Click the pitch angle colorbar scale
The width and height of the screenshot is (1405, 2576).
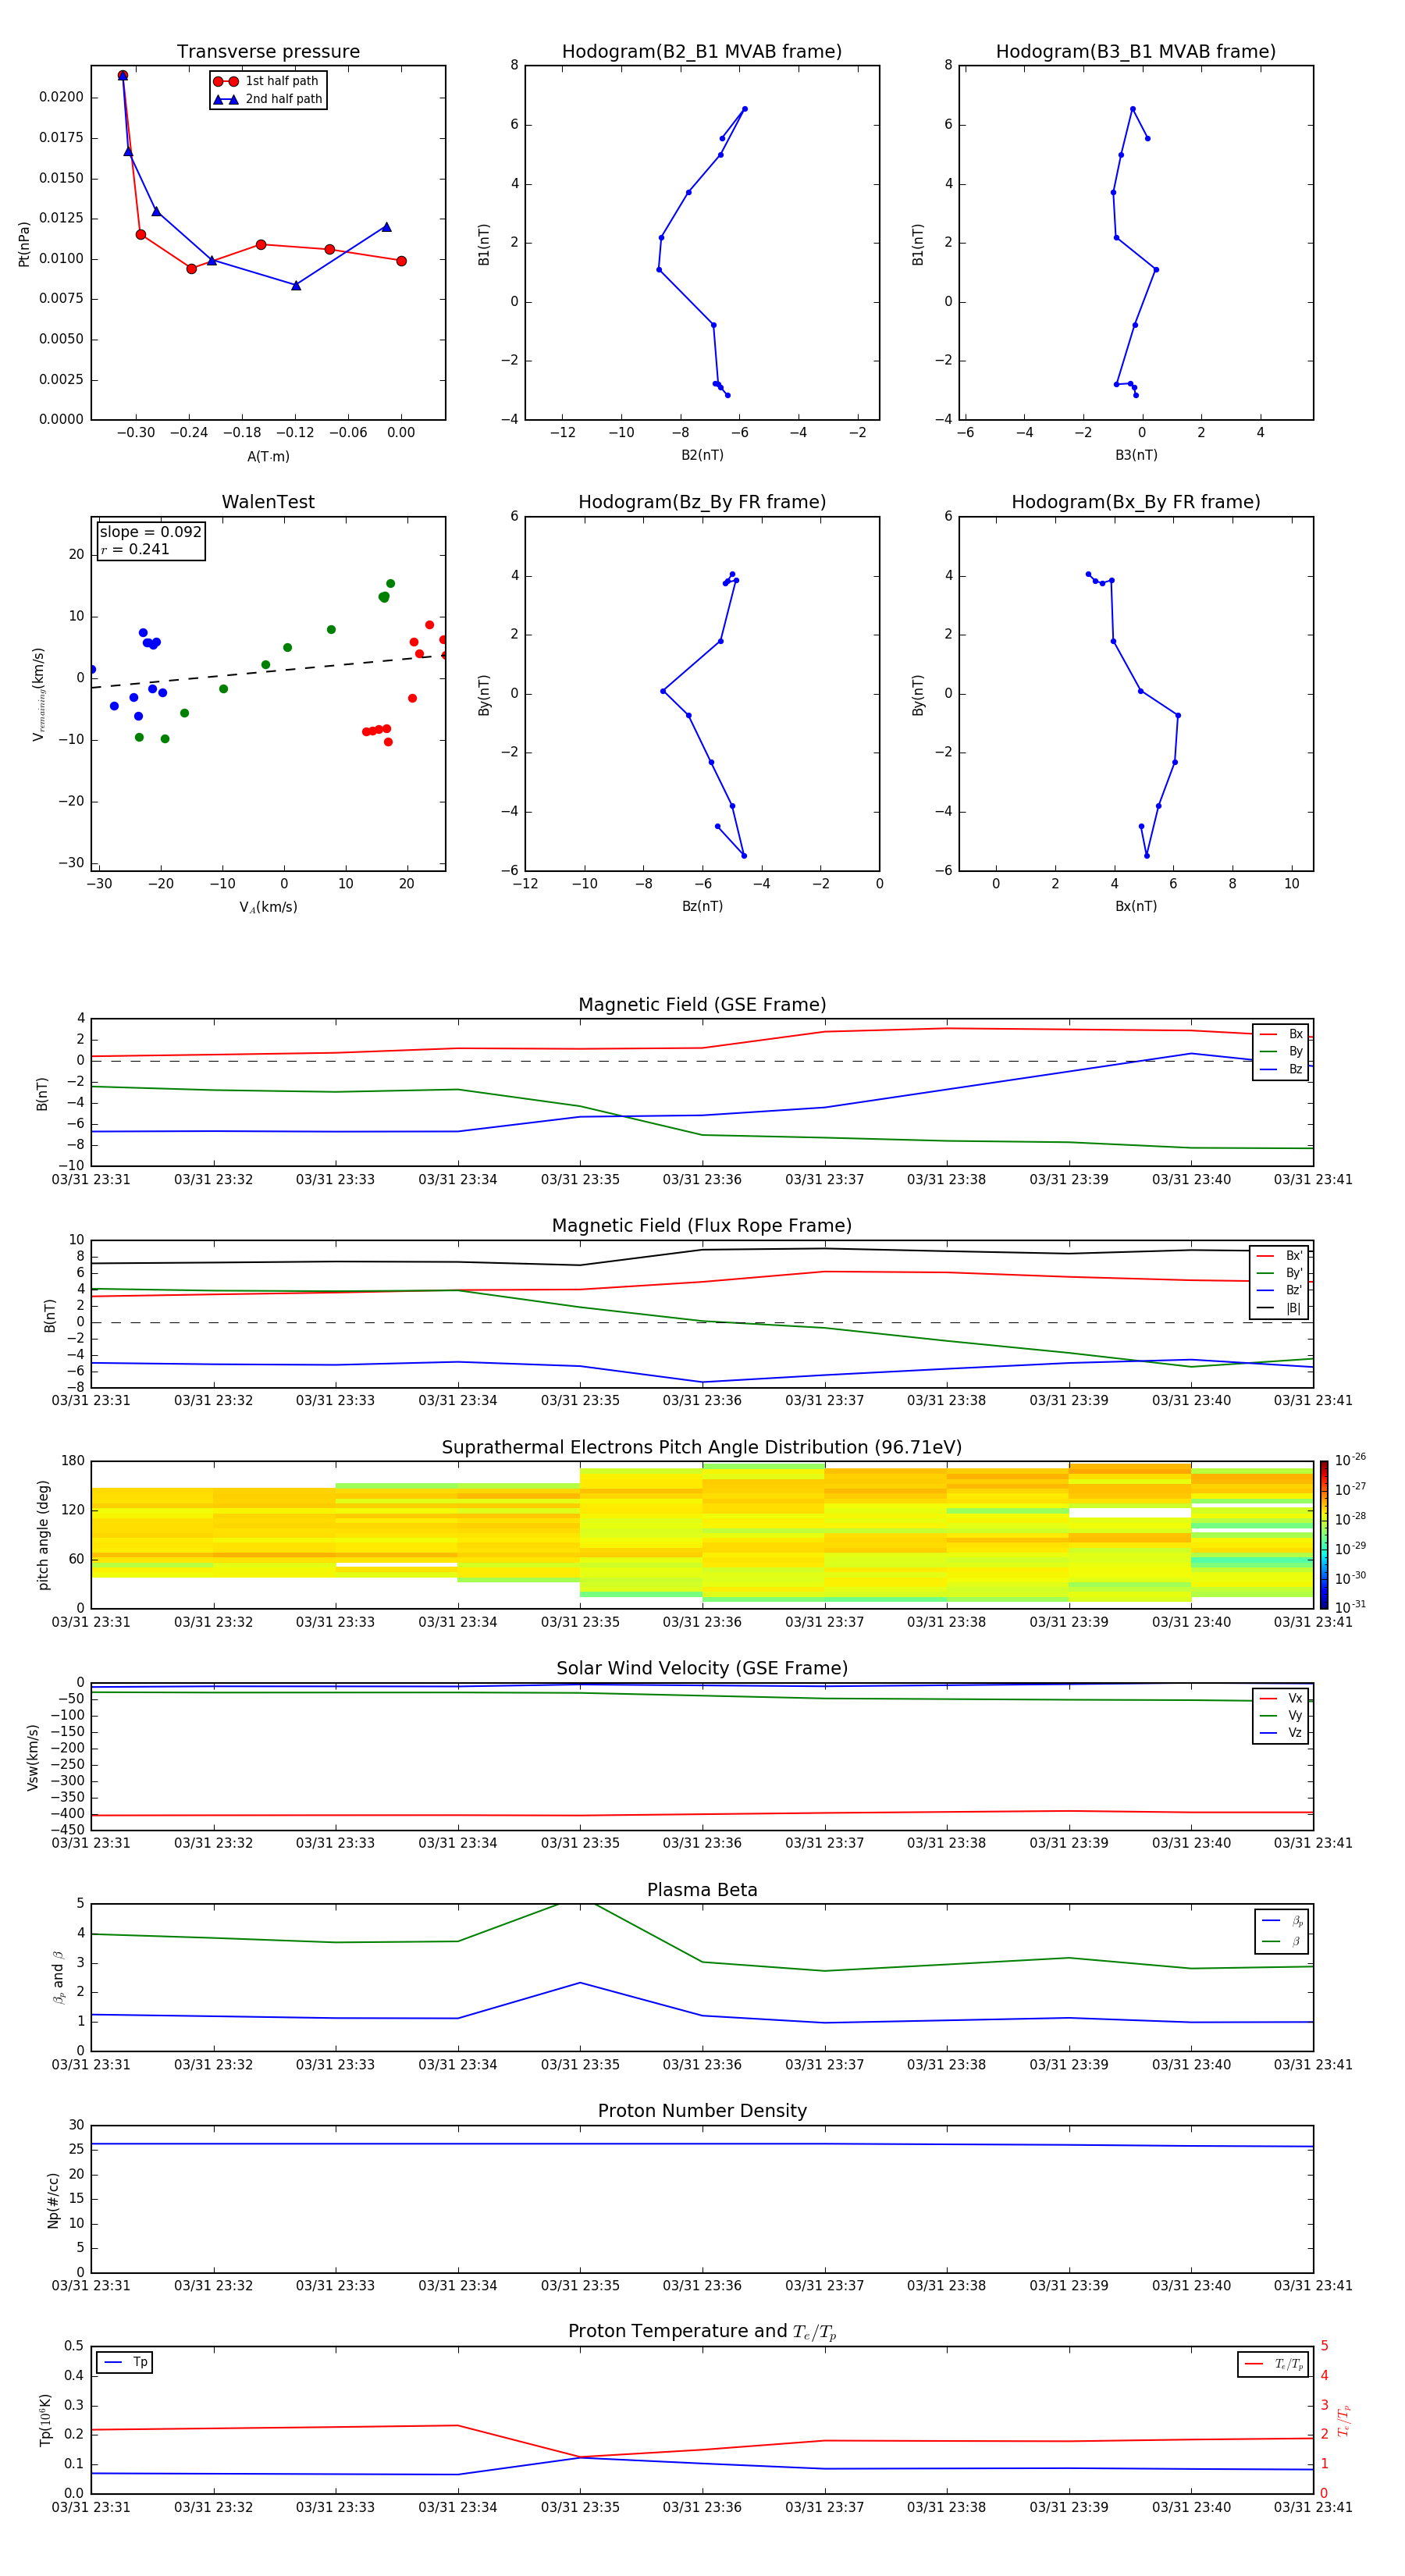[x=1324, y=1535]
